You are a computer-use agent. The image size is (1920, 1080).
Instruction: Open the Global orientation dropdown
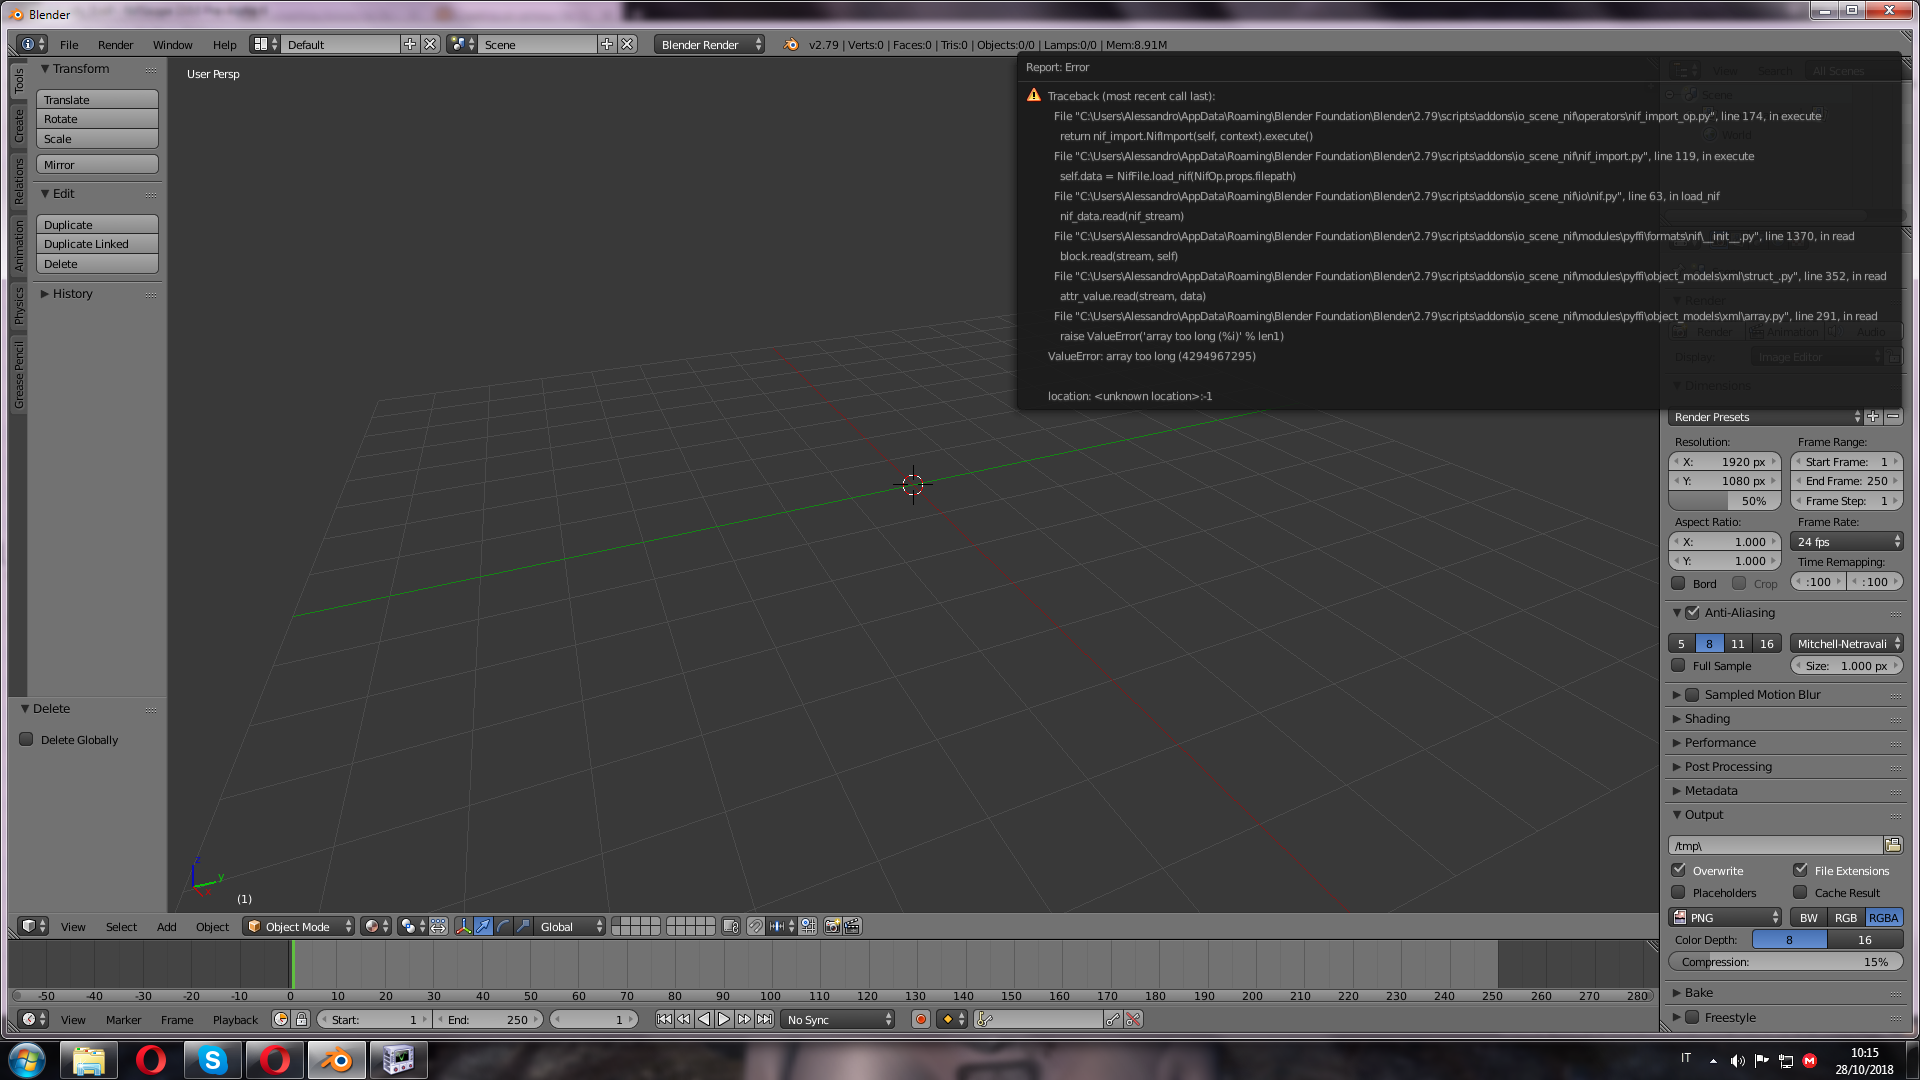coord(571,926)
